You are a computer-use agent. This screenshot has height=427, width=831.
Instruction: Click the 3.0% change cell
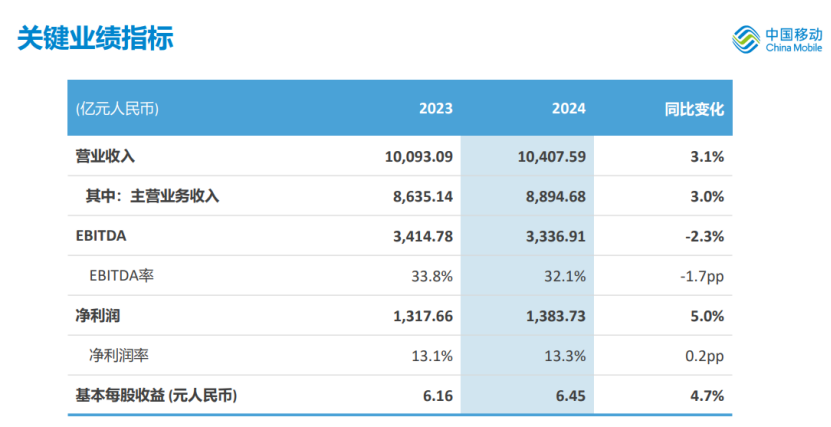[707, 197]
